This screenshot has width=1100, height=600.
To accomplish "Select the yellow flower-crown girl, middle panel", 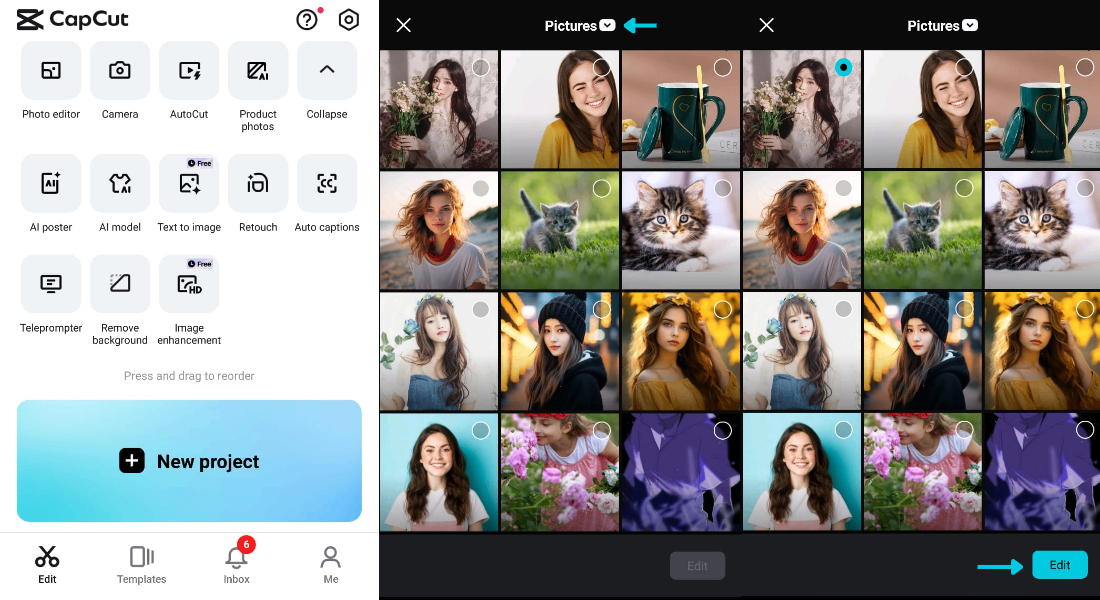I will (x=723, y=309).
